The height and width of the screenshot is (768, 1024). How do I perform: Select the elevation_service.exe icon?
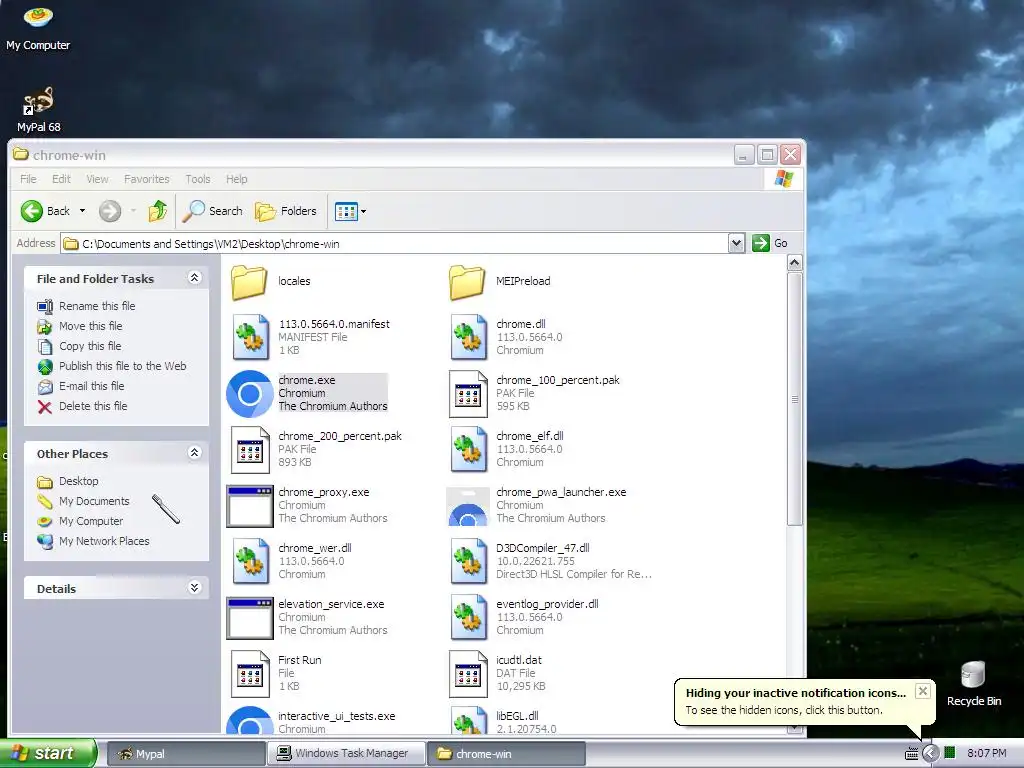(x=249, y=618)
